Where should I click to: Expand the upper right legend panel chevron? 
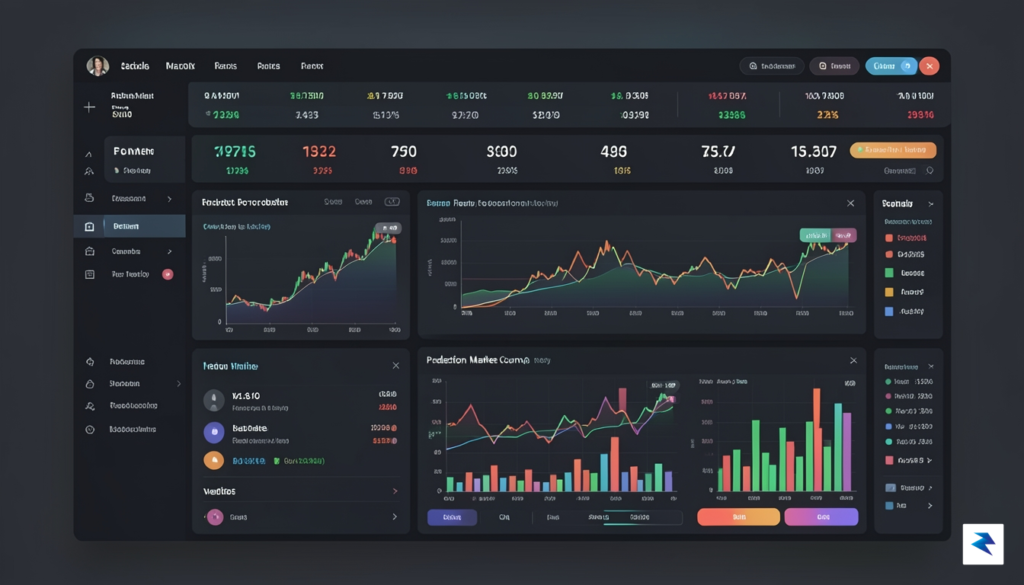931,204
